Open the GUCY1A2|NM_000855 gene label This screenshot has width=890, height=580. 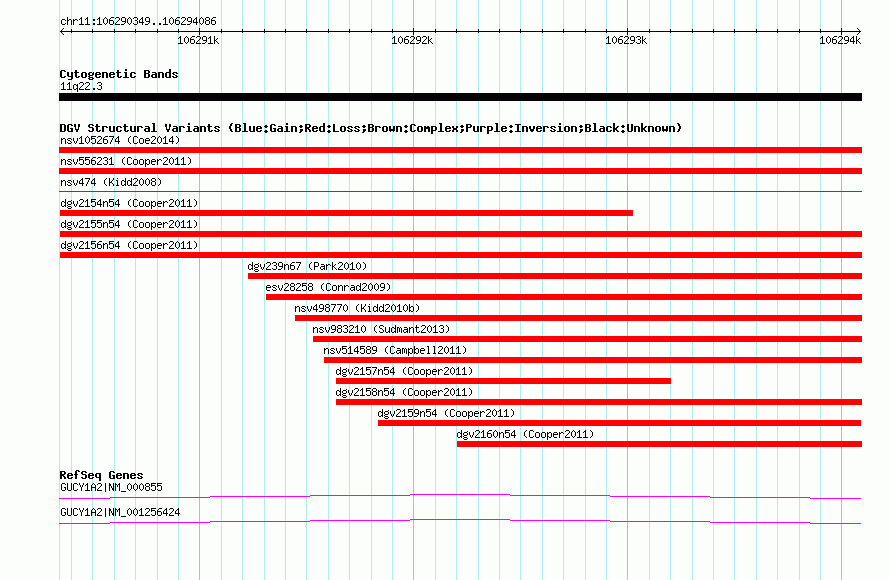111,487
